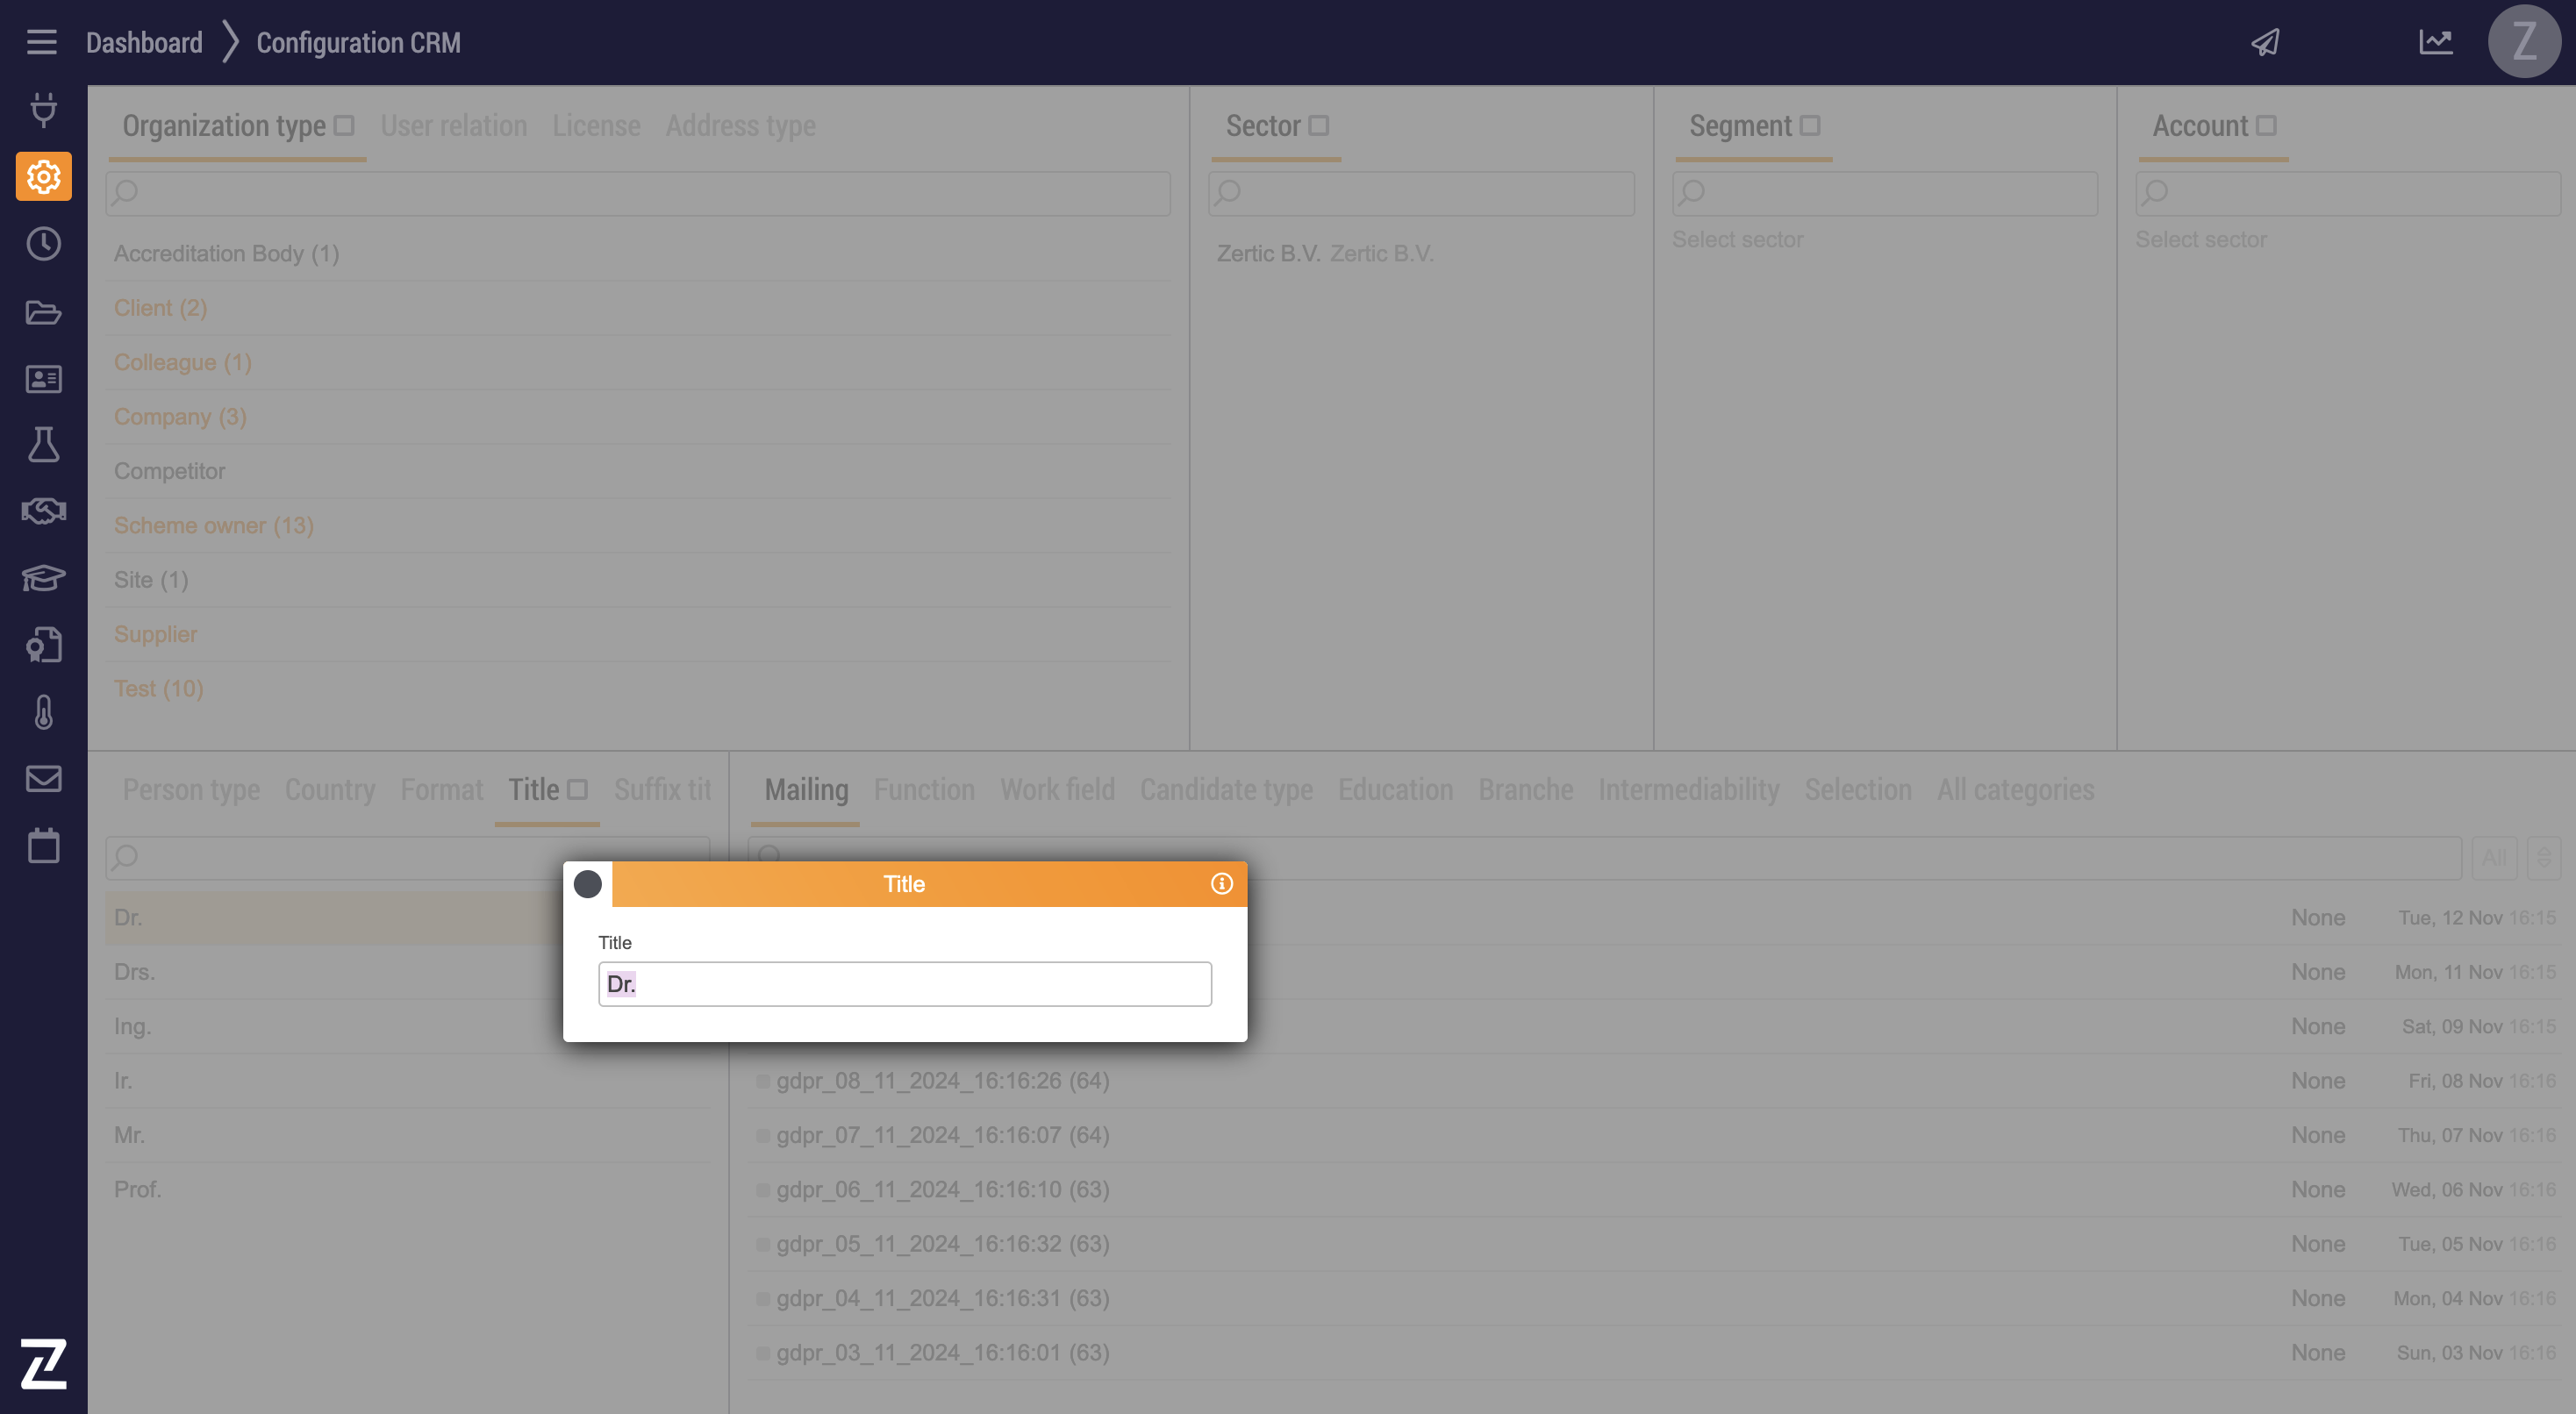Select Scheme owner (13) organization type
2576x1414 pixels.
214,526
